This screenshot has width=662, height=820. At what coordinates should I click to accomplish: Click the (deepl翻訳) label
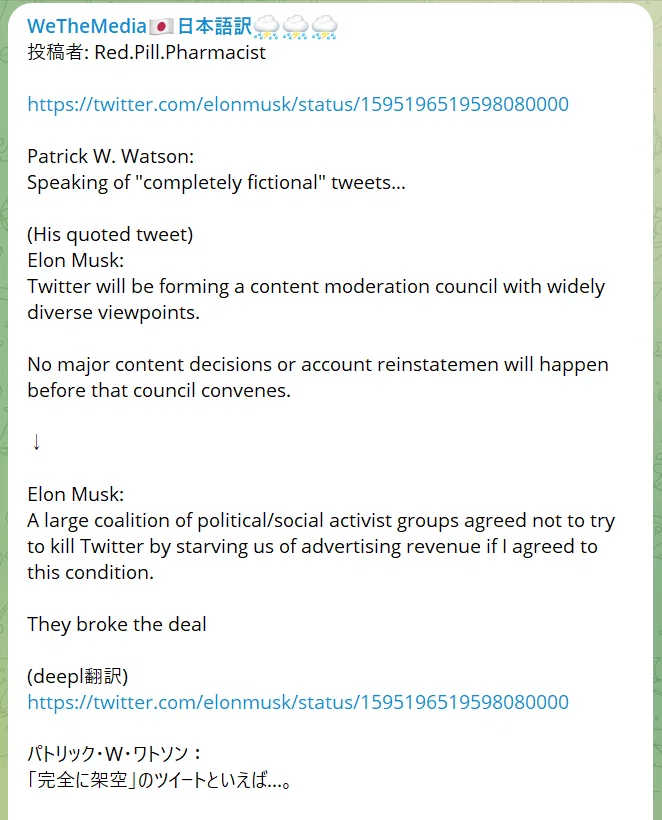[77, 676]
